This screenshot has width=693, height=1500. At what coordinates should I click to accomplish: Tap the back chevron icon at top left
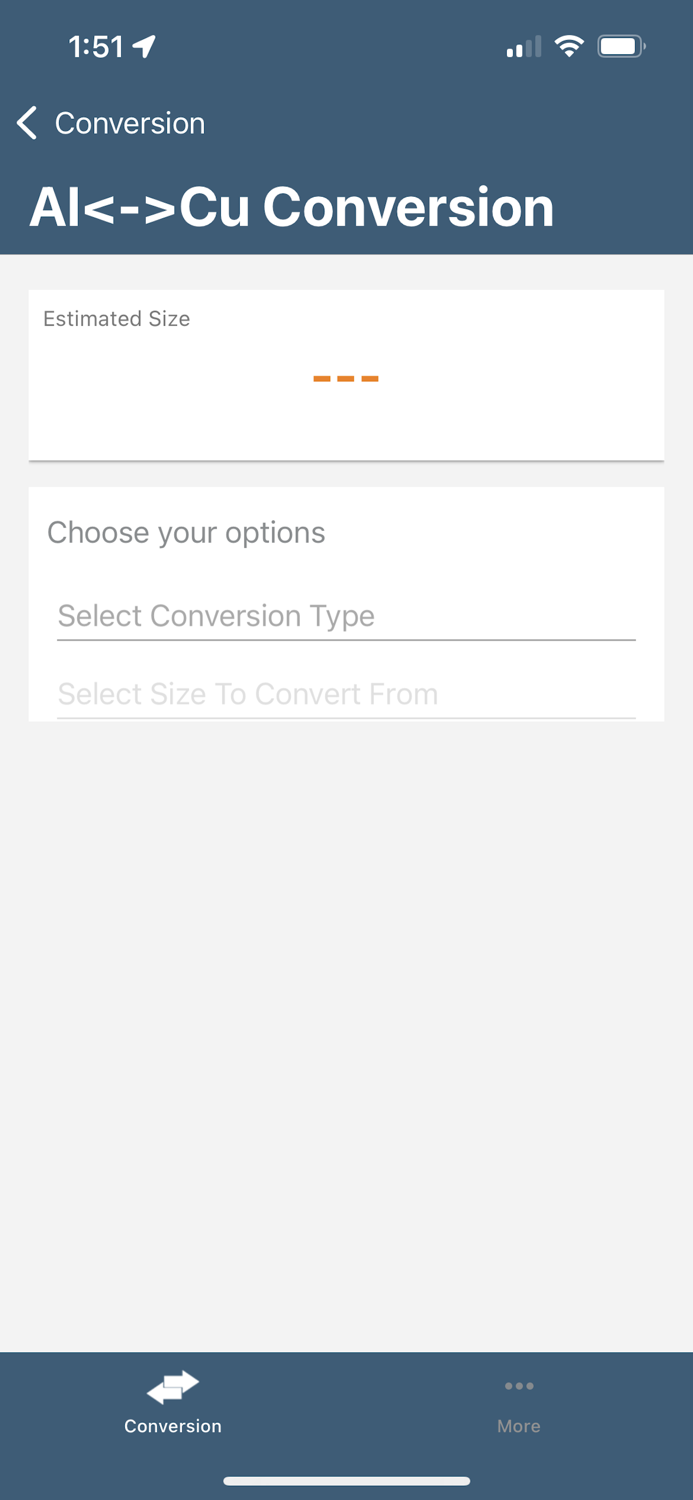click(x=25, y=122)
